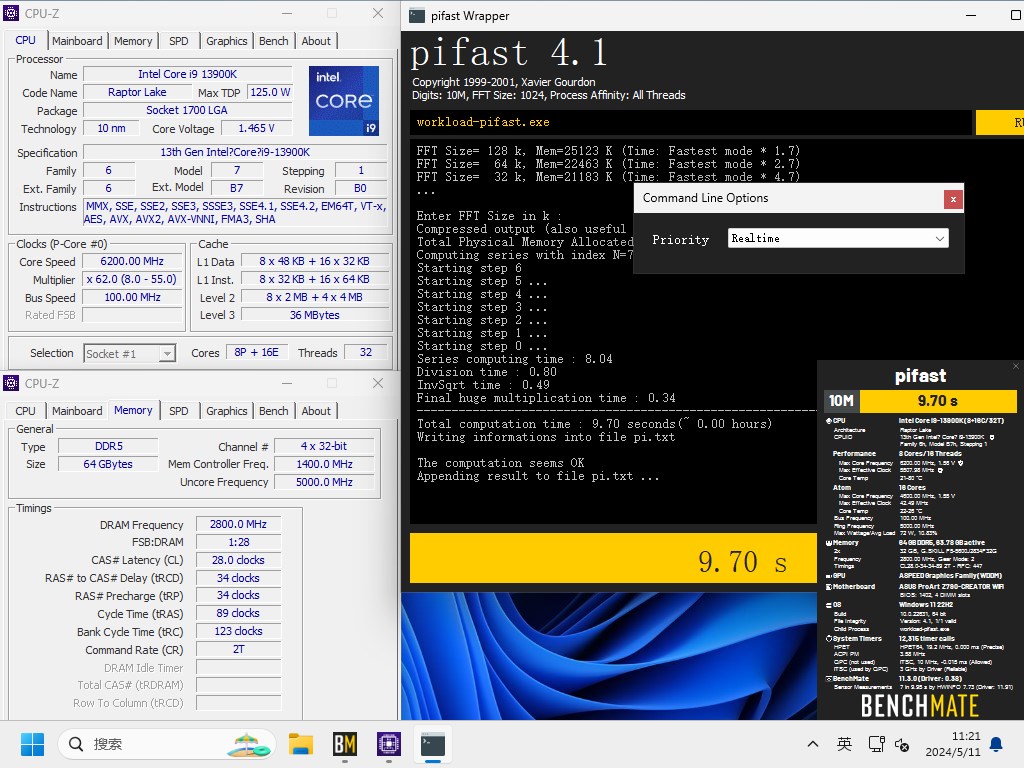Click the workload-pifast.exe command field
The image size is (1024, 768).
tap(691, 122)
